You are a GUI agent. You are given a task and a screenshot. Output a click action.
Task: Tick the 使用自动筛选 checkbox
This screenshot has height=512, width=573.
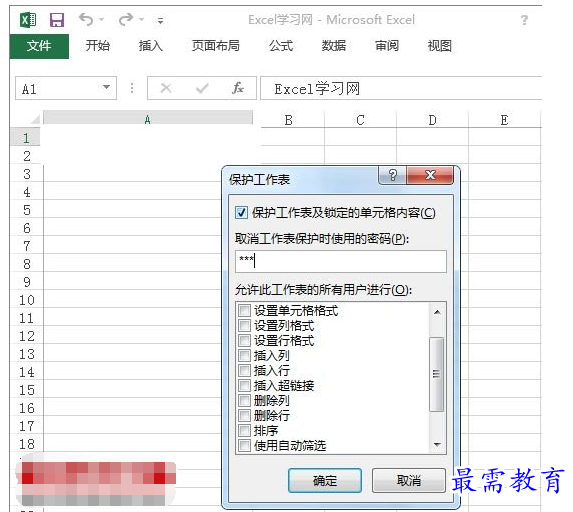click(244, 445)
